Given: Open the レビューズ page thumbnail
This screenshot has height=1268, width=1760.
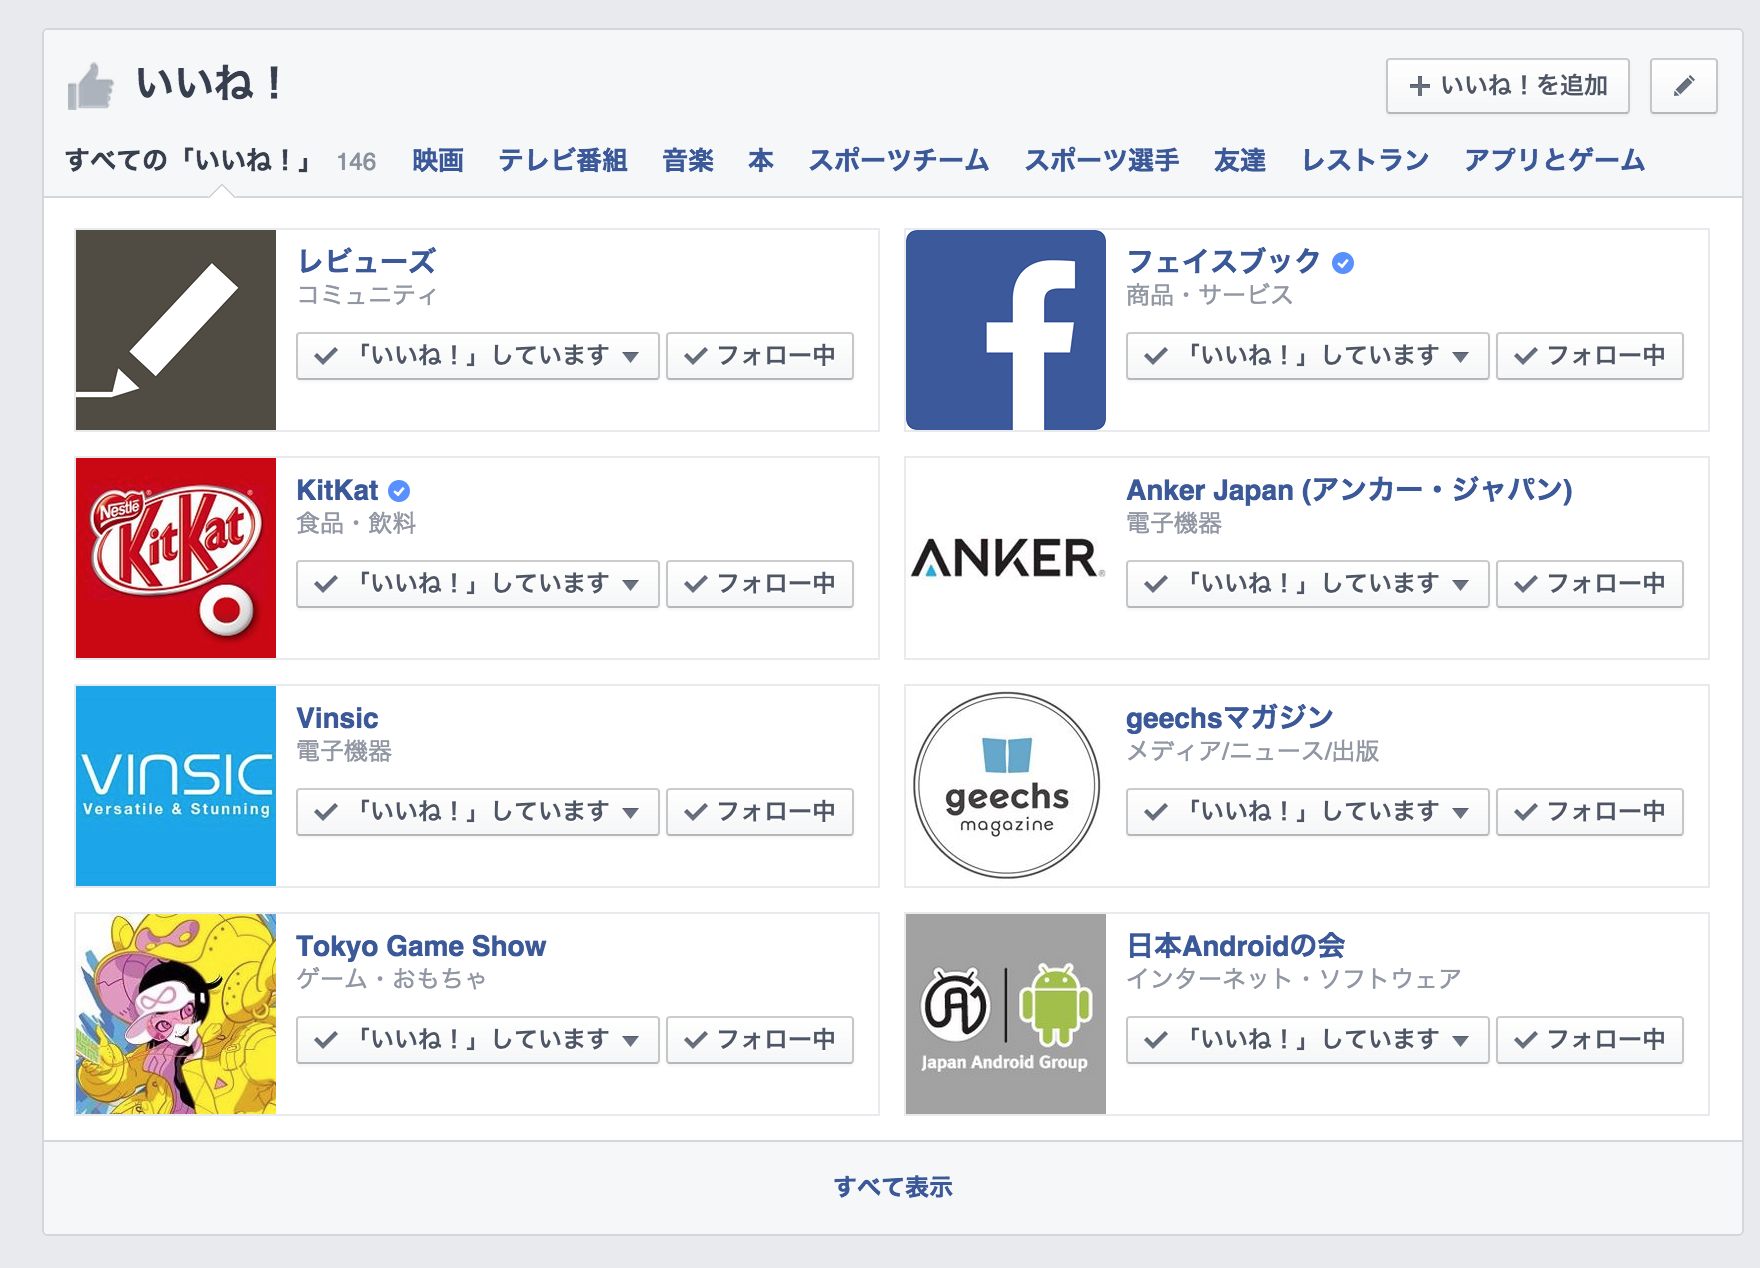Looking at the screenshot, I should [x=176, y=330].
